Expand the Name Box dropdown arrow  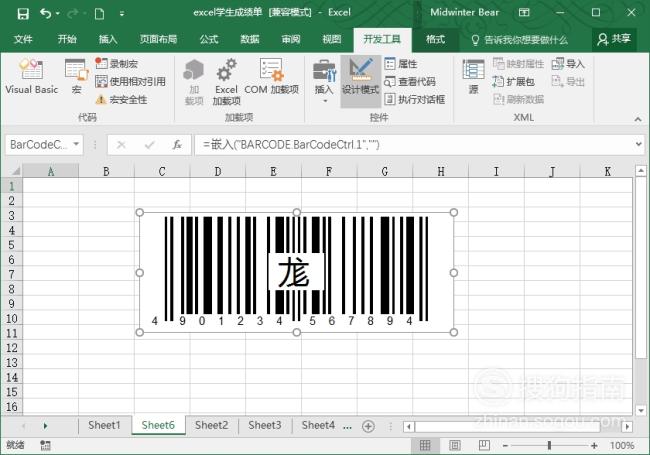(x=76, y=144)
